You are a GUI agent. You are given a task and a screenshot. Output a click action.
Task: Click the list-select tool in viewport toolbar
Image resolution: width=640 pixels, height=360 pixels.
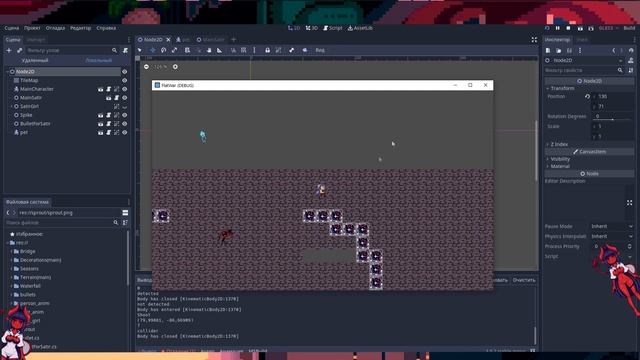[187, 50]
